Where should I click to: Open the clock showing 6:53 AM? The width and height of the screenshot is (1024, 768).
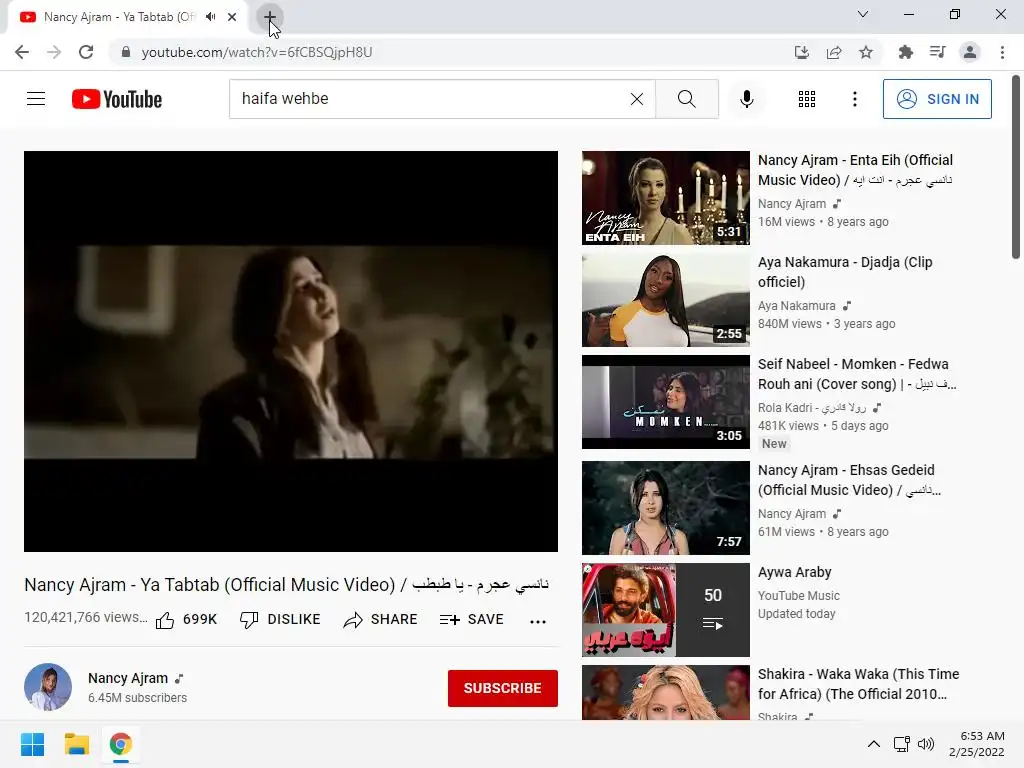click(x=976, y=744)
